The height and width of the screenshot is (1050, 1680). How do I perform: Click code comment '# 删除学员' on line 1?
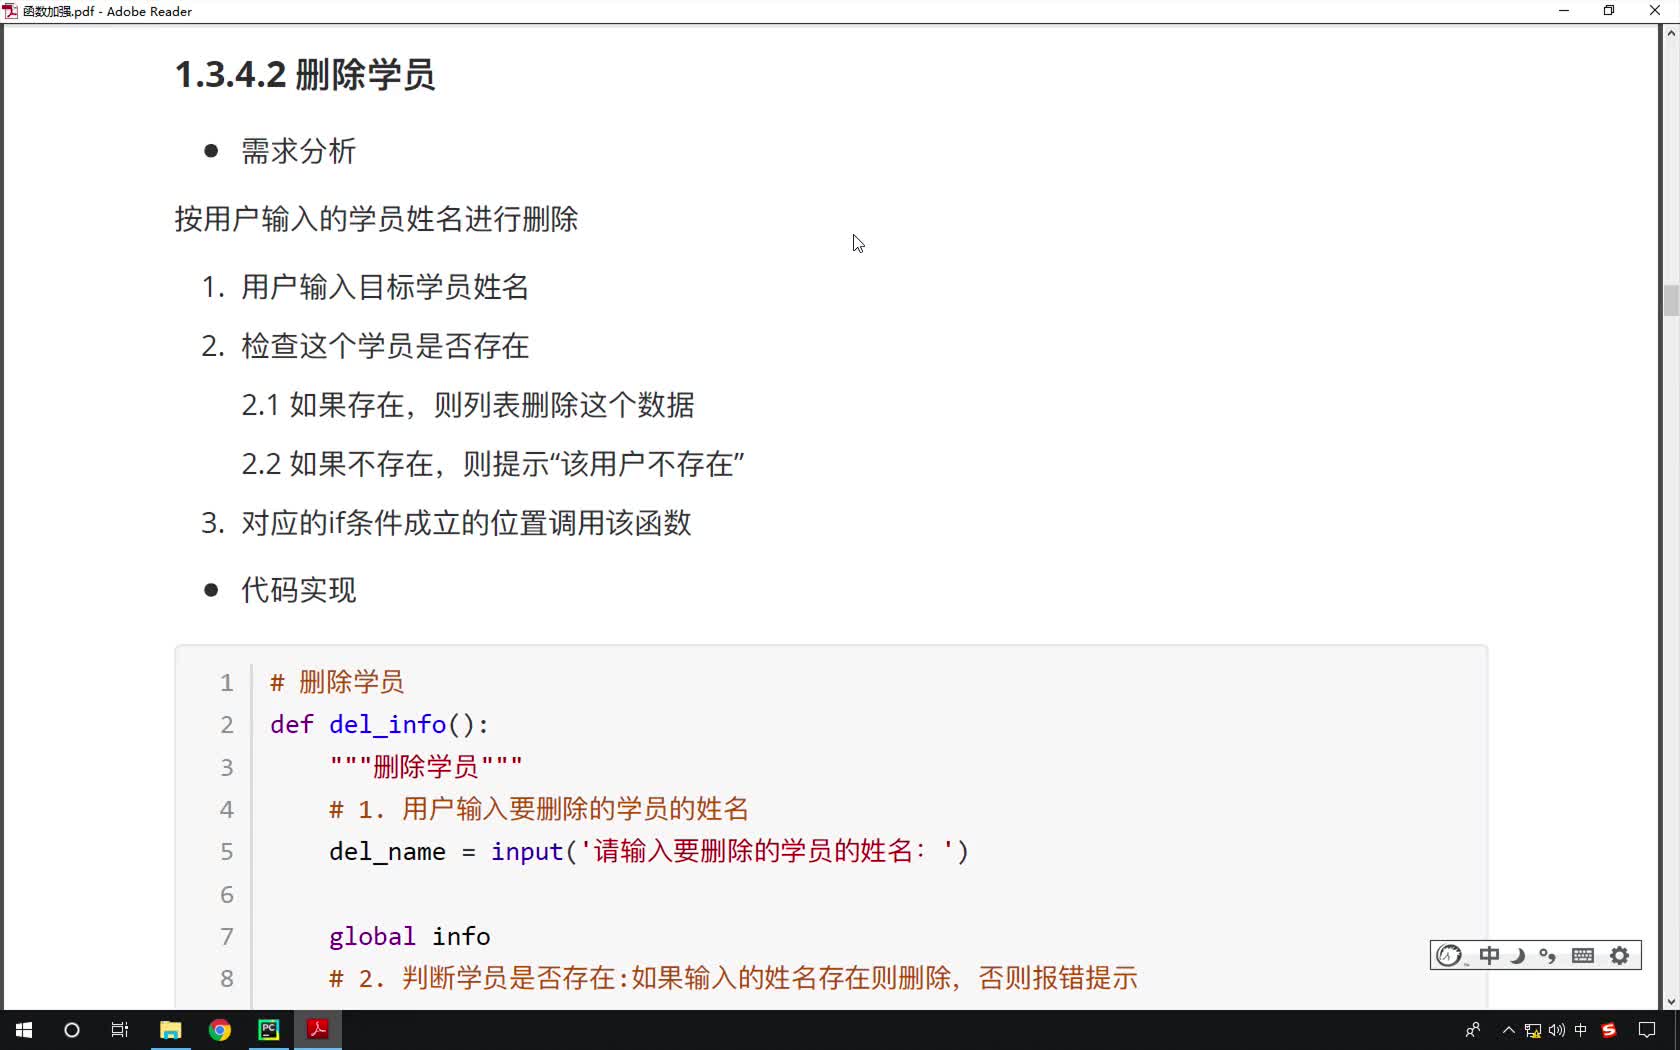point(337,683)
